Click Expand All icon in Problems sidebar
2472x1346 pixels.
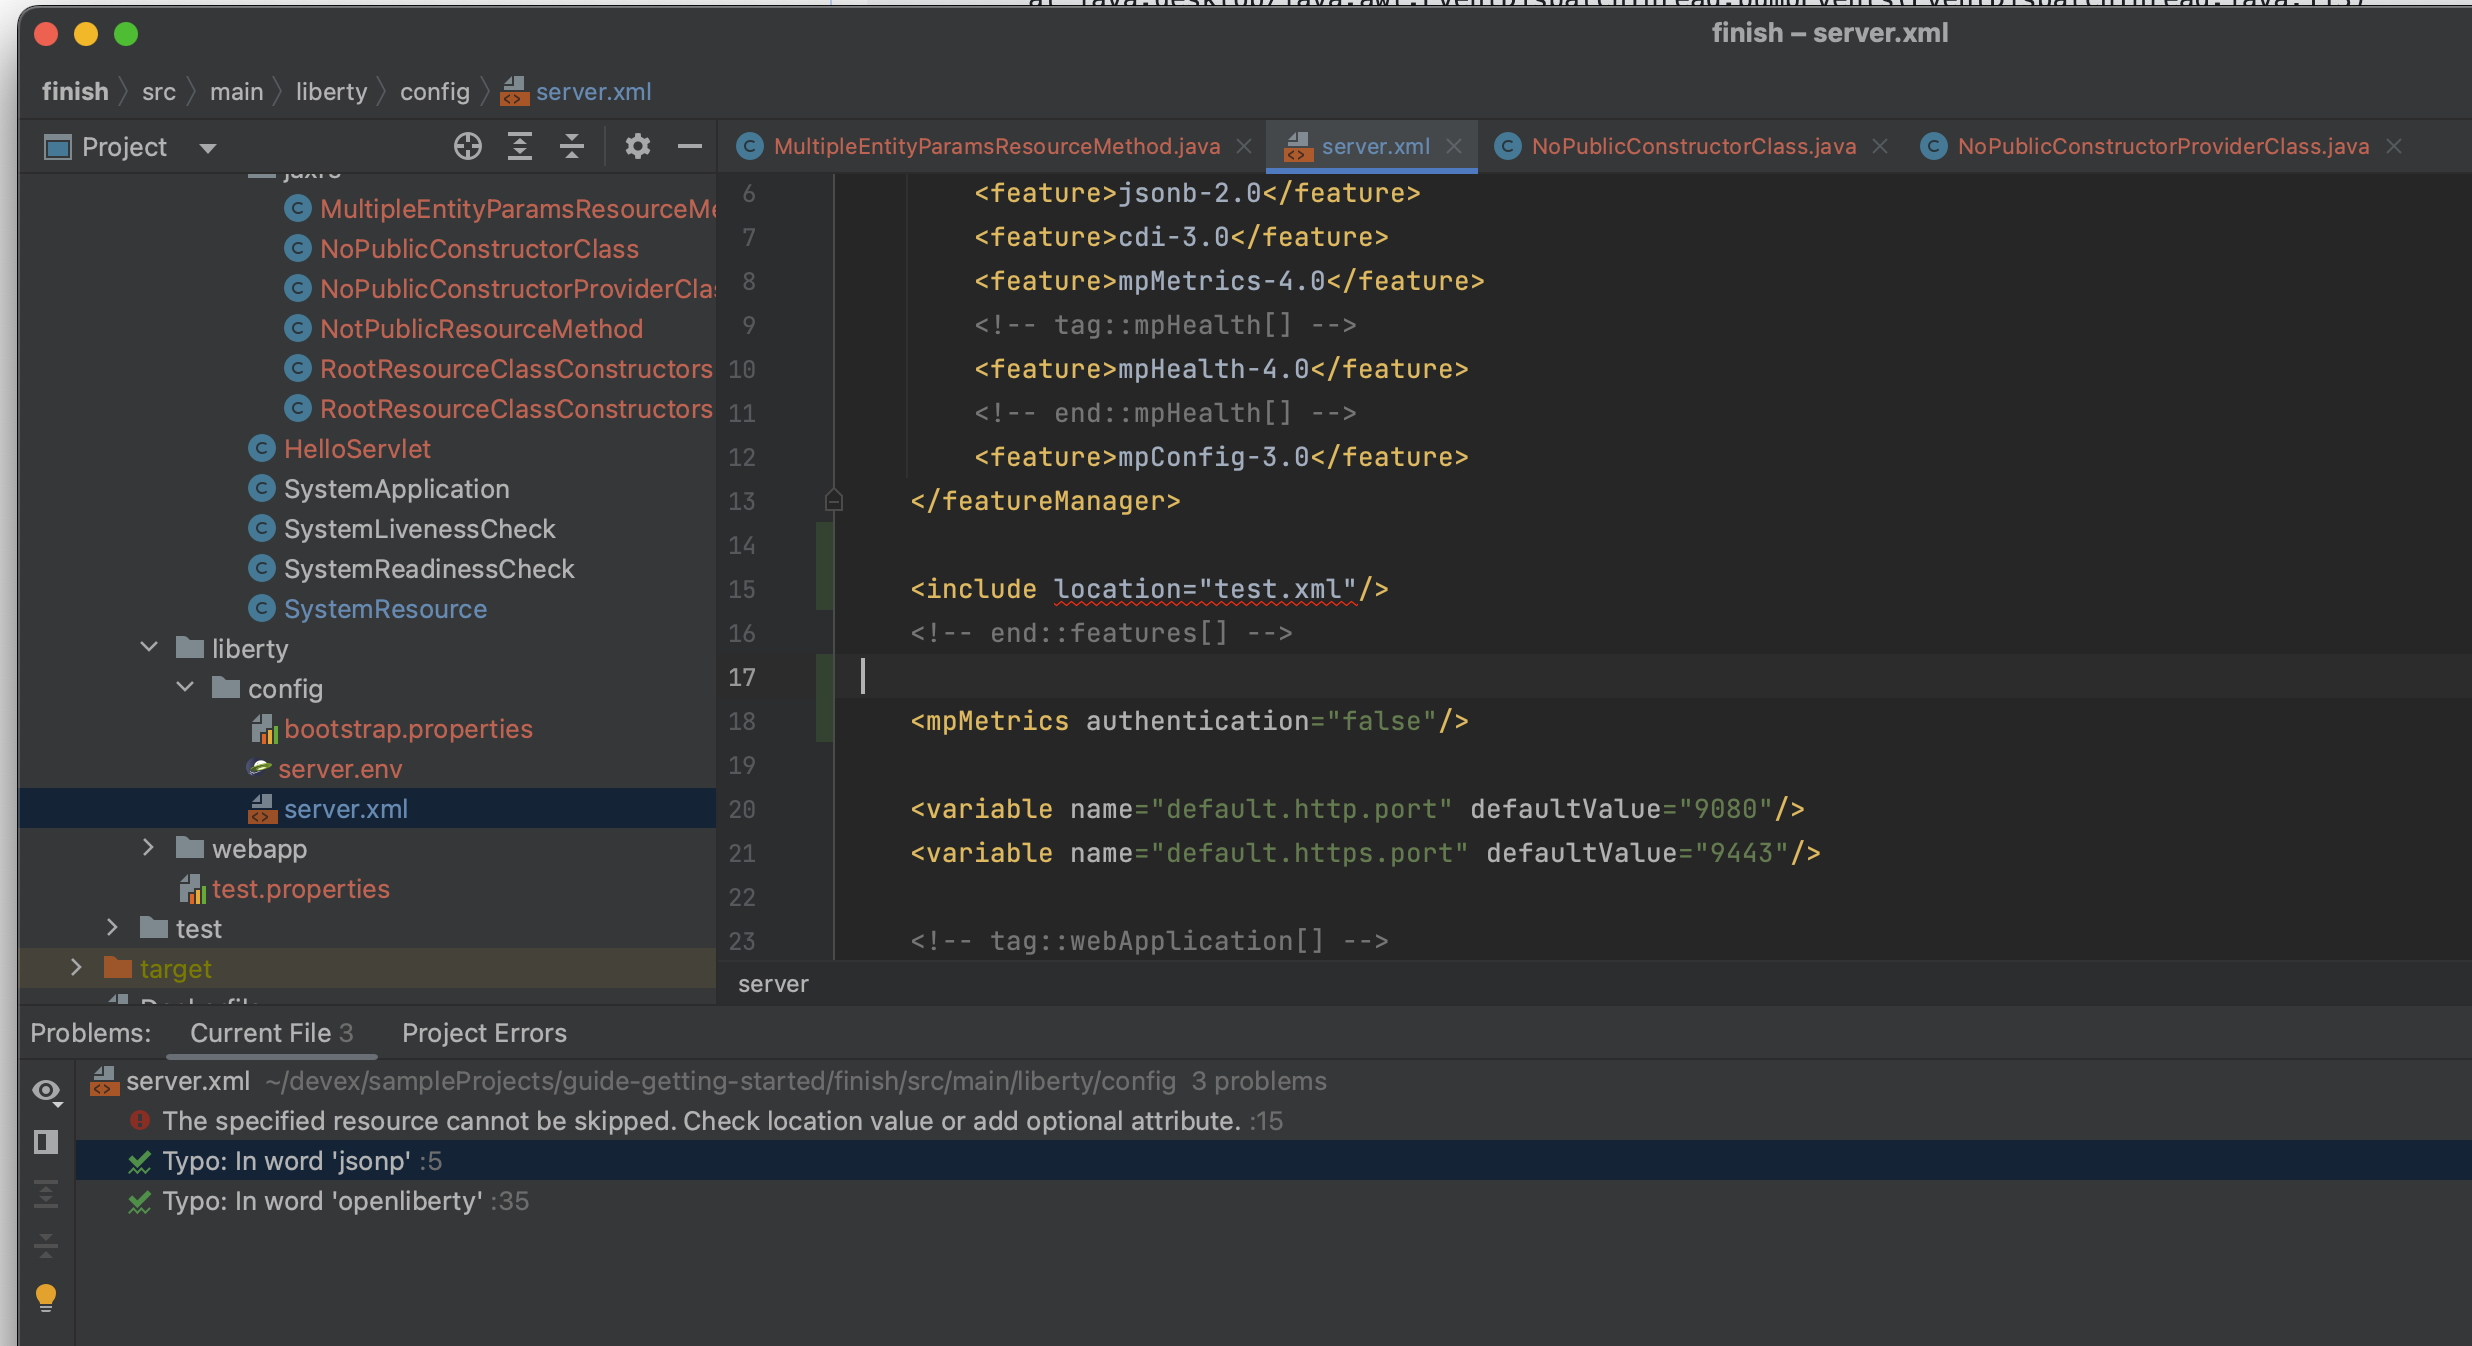[46, 1194]
